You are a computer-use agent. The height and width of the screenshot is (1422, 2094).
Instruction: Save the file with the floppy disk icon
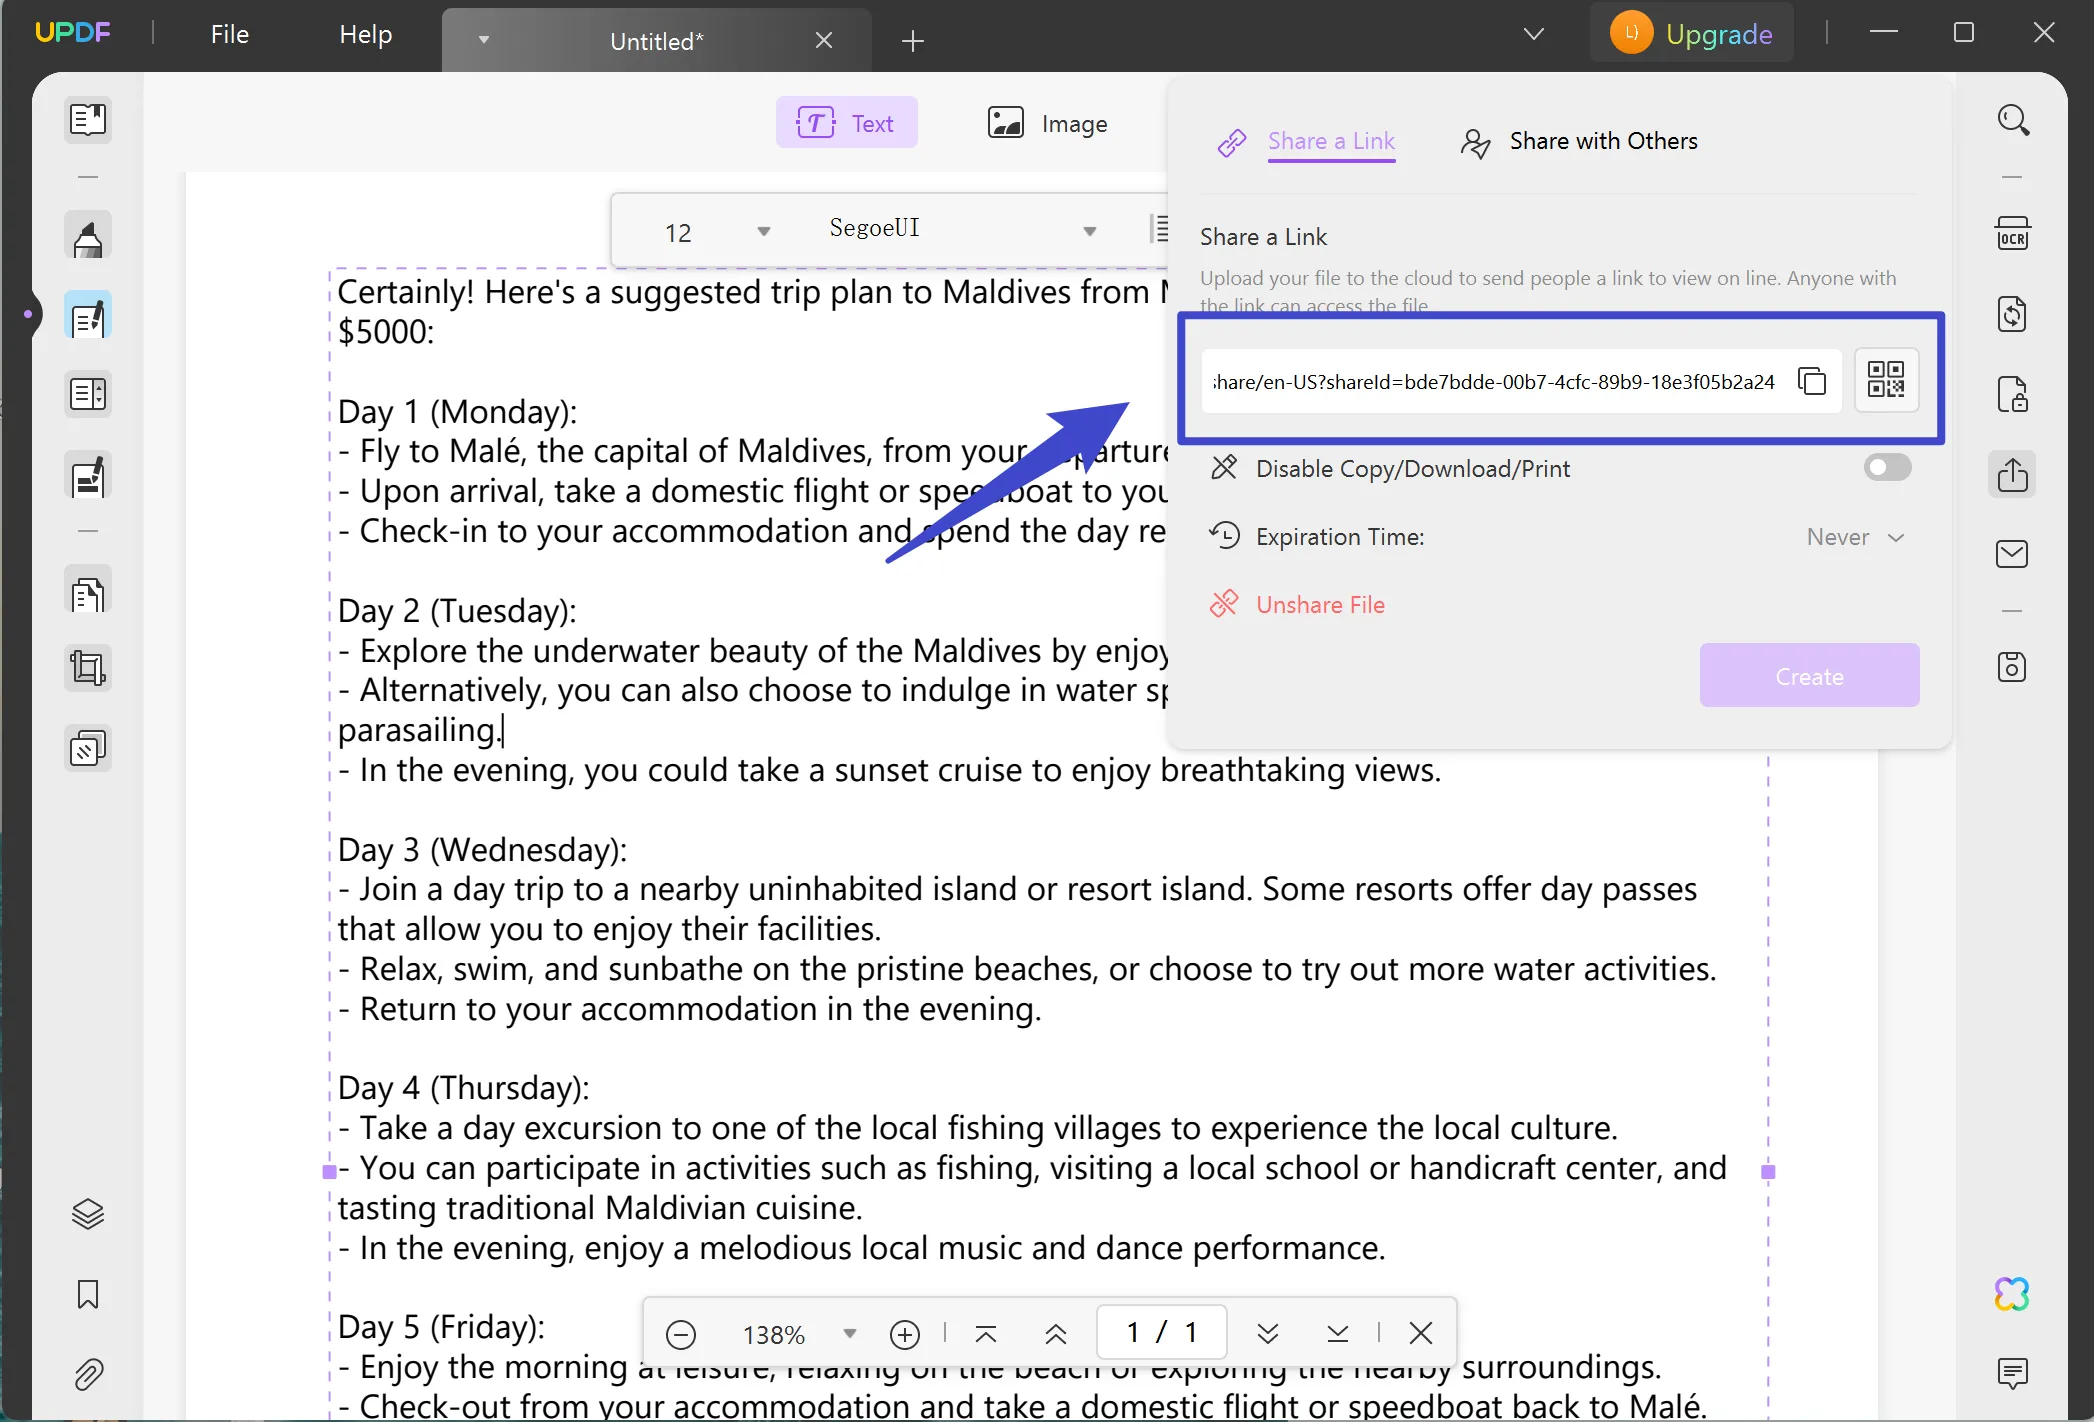click(2013, 666)
